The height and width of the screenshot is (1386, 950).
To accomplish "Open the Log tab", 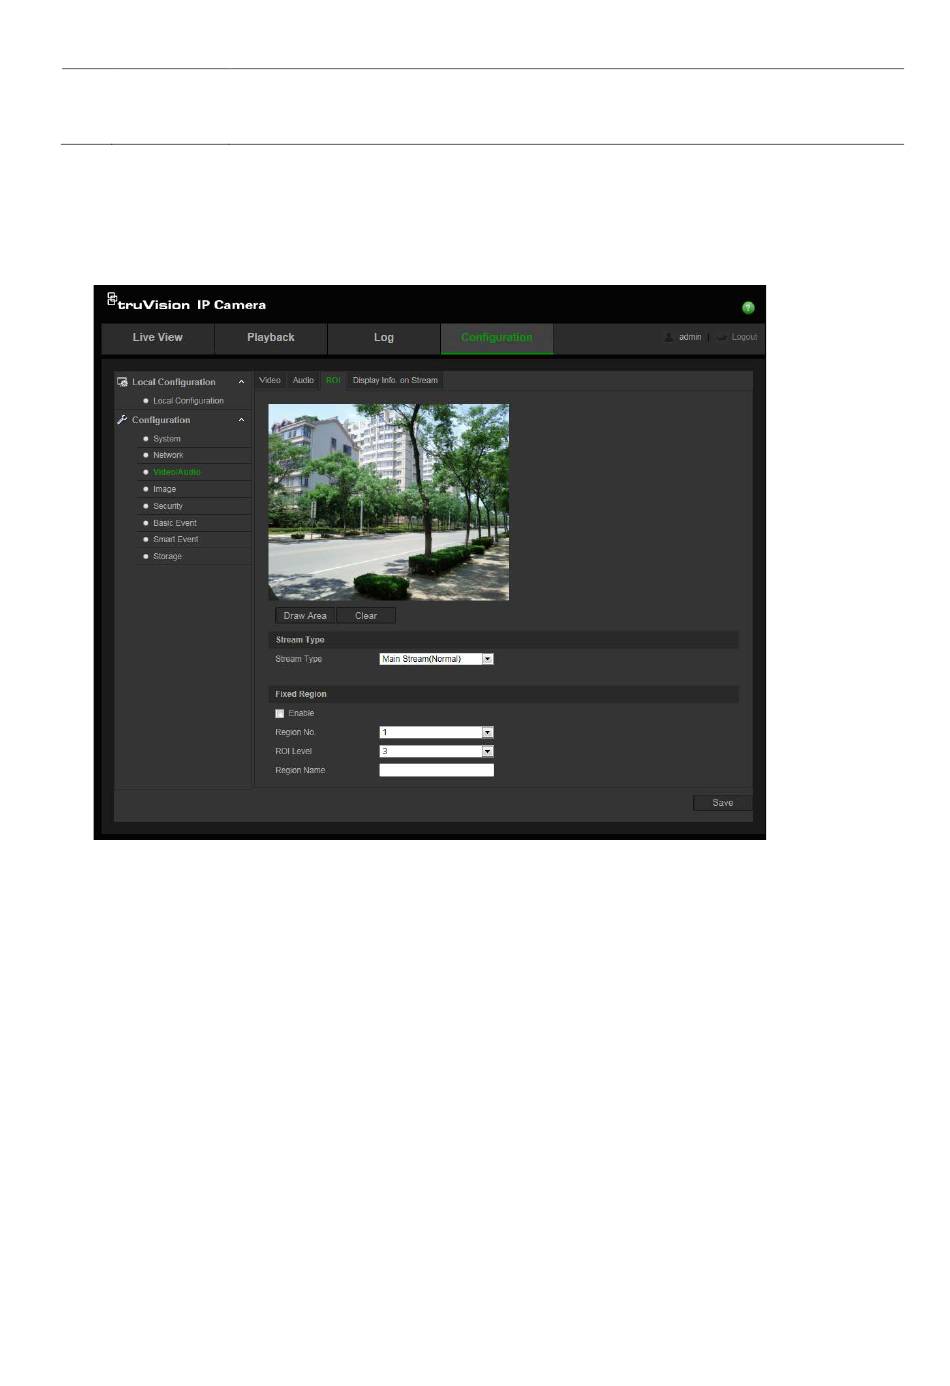I will 384,338.
